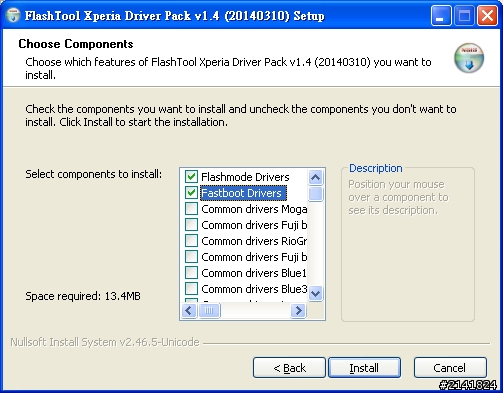Screen dimensions: 503x393
Task: Select the Flashmode Drivers list entry text
Action: point(245,177)
